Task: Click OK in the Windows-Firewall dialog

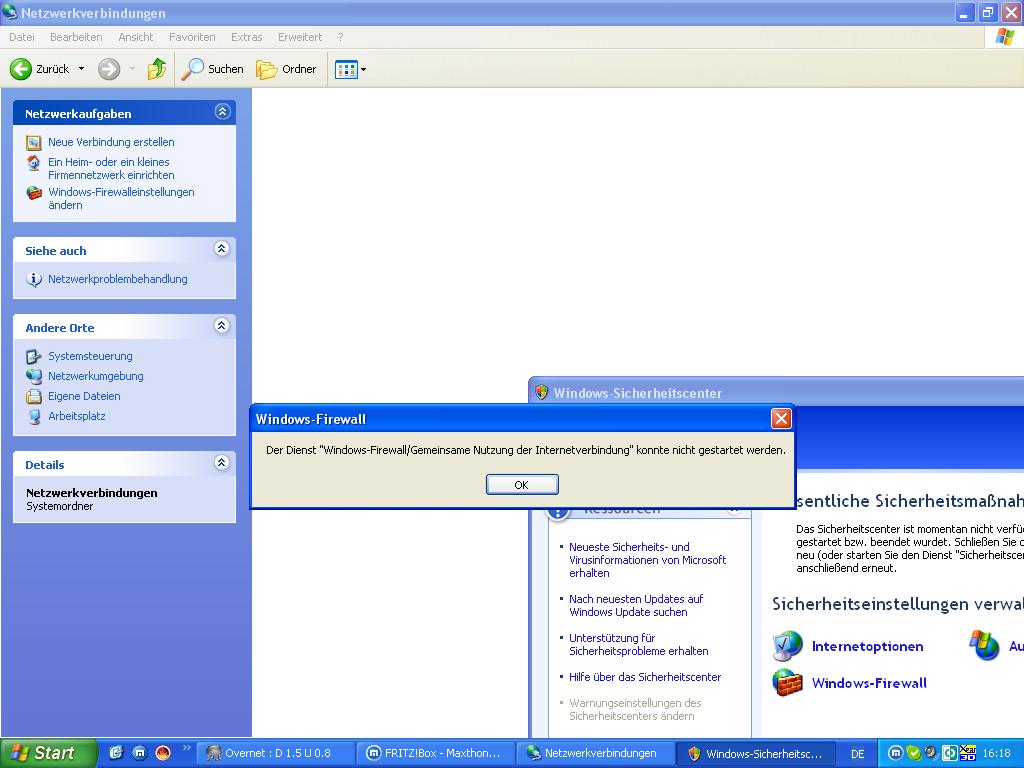Action: tap(522, 485)
